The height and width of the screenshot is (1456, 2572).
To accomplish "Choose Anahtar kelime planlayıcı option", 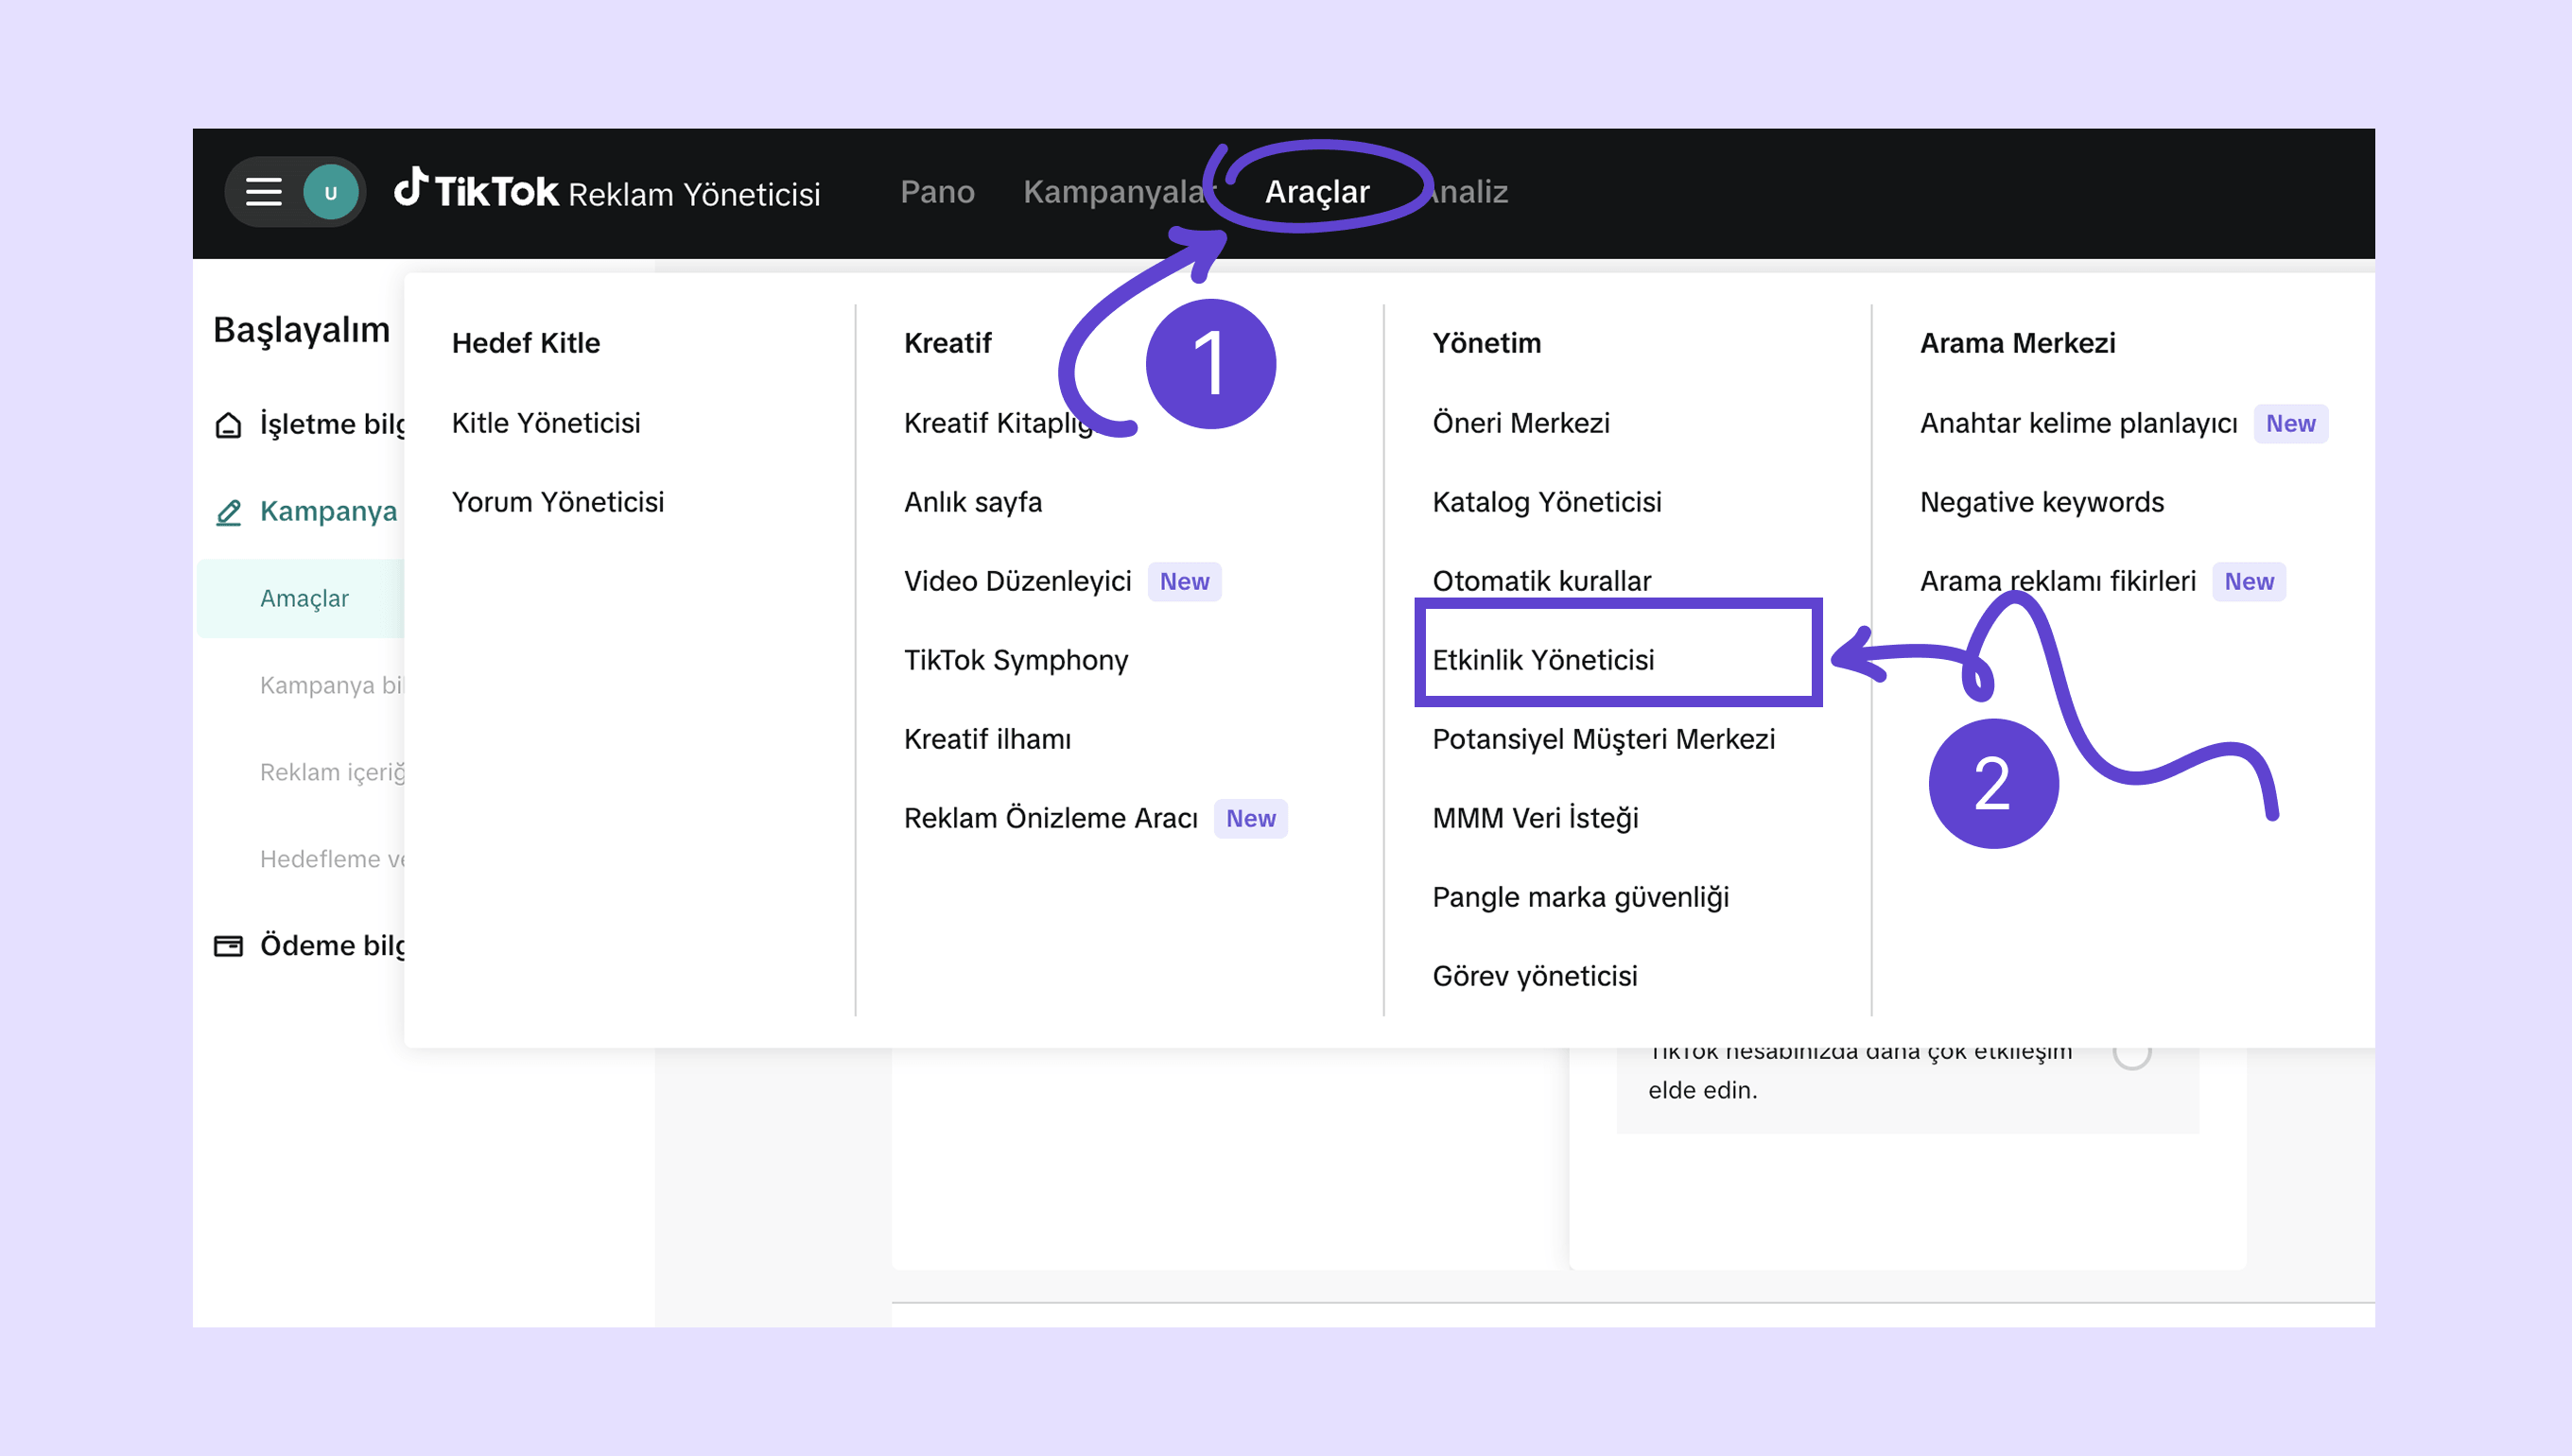I will 2078,423.
